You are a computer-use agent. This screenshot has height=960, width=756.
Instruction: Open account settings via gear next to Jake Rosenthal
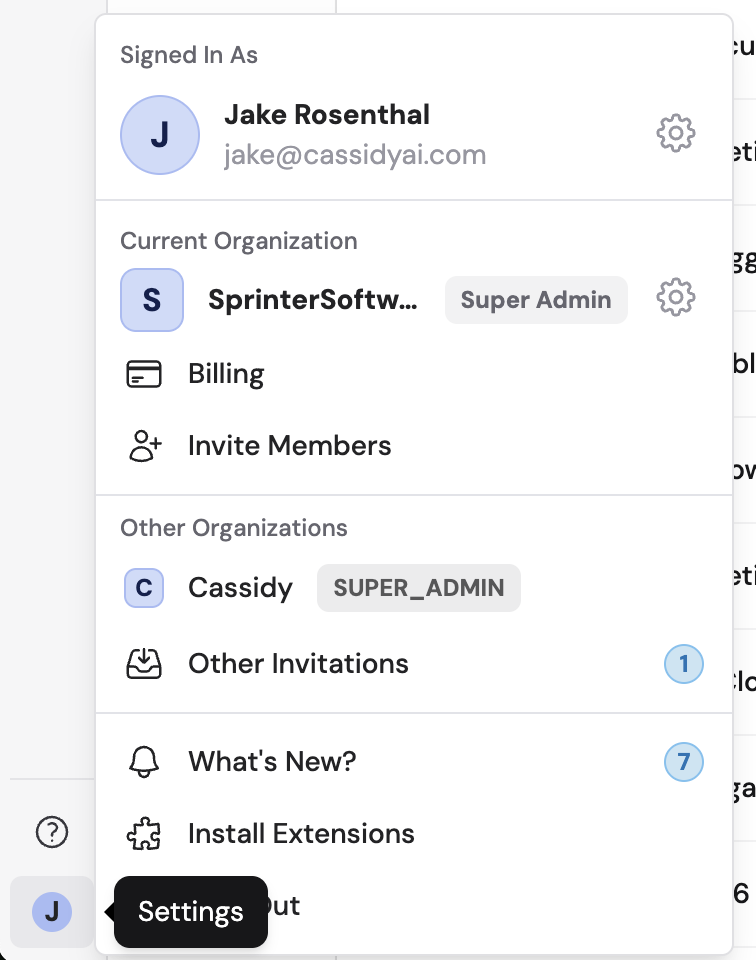coord(675,133)
